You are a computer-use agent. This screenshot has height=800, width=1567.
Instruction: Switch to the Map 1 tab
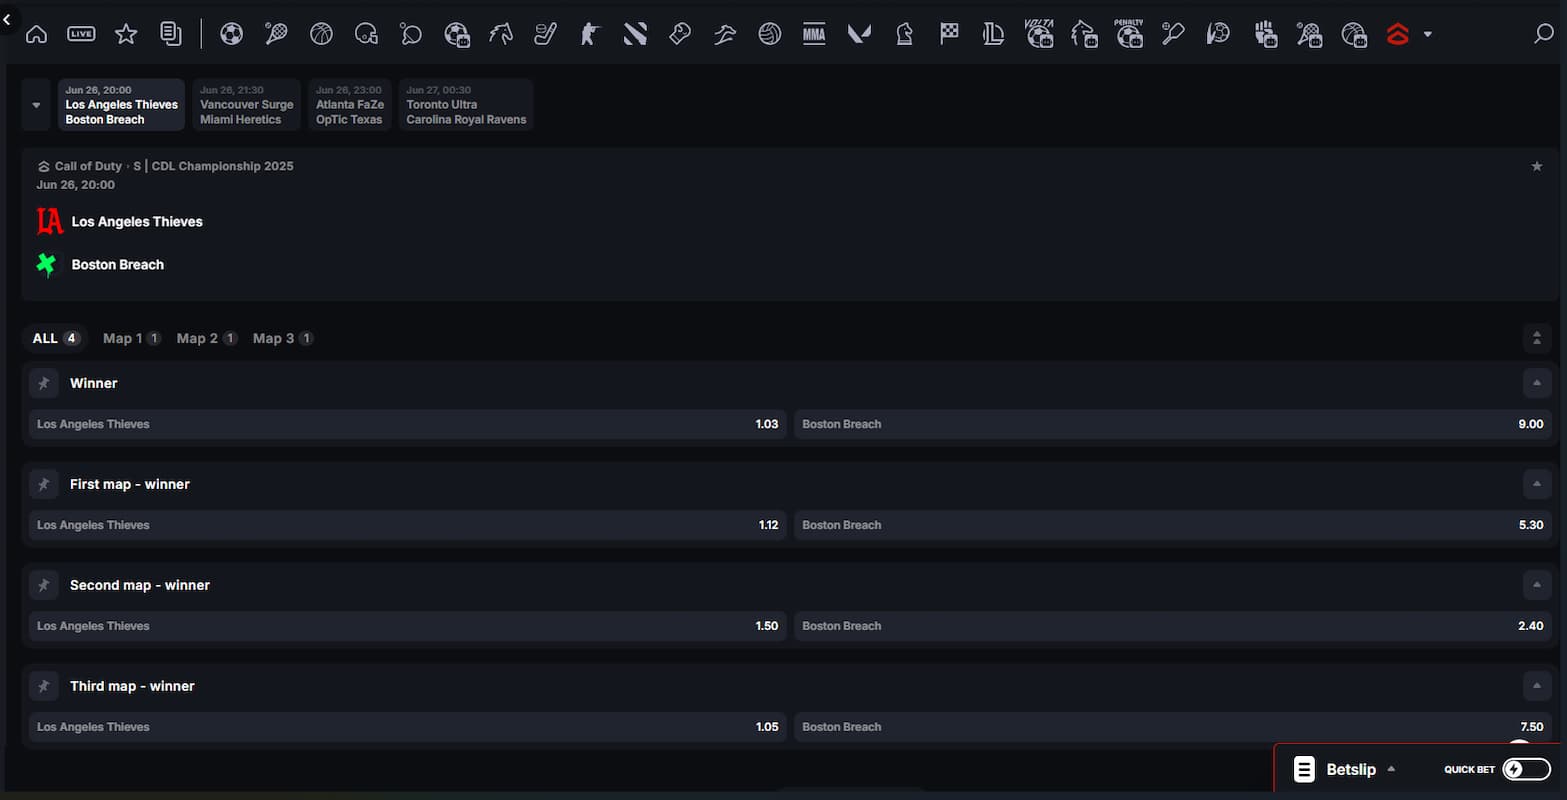132,338
